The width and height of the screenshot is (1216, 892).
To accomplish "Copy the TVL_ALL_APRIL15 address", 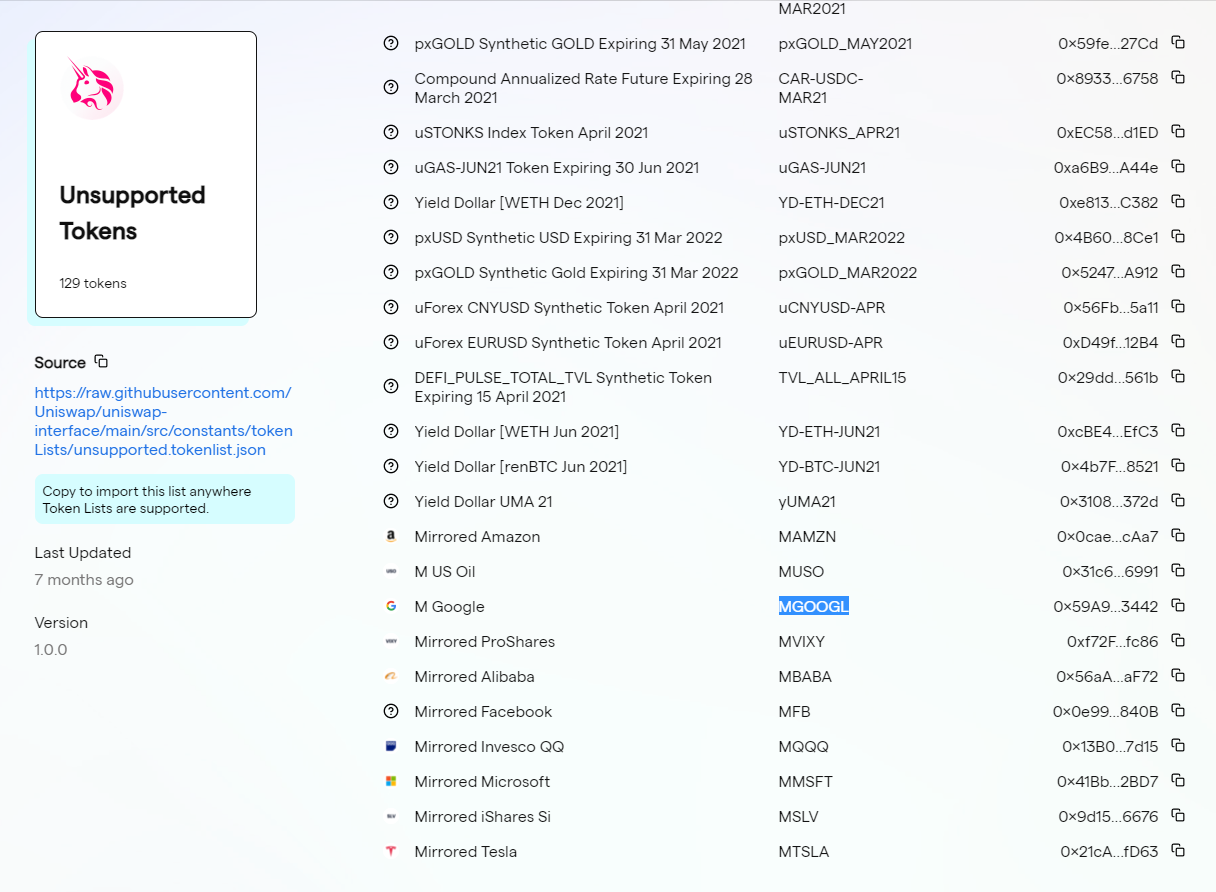I will pos(1178,376).
